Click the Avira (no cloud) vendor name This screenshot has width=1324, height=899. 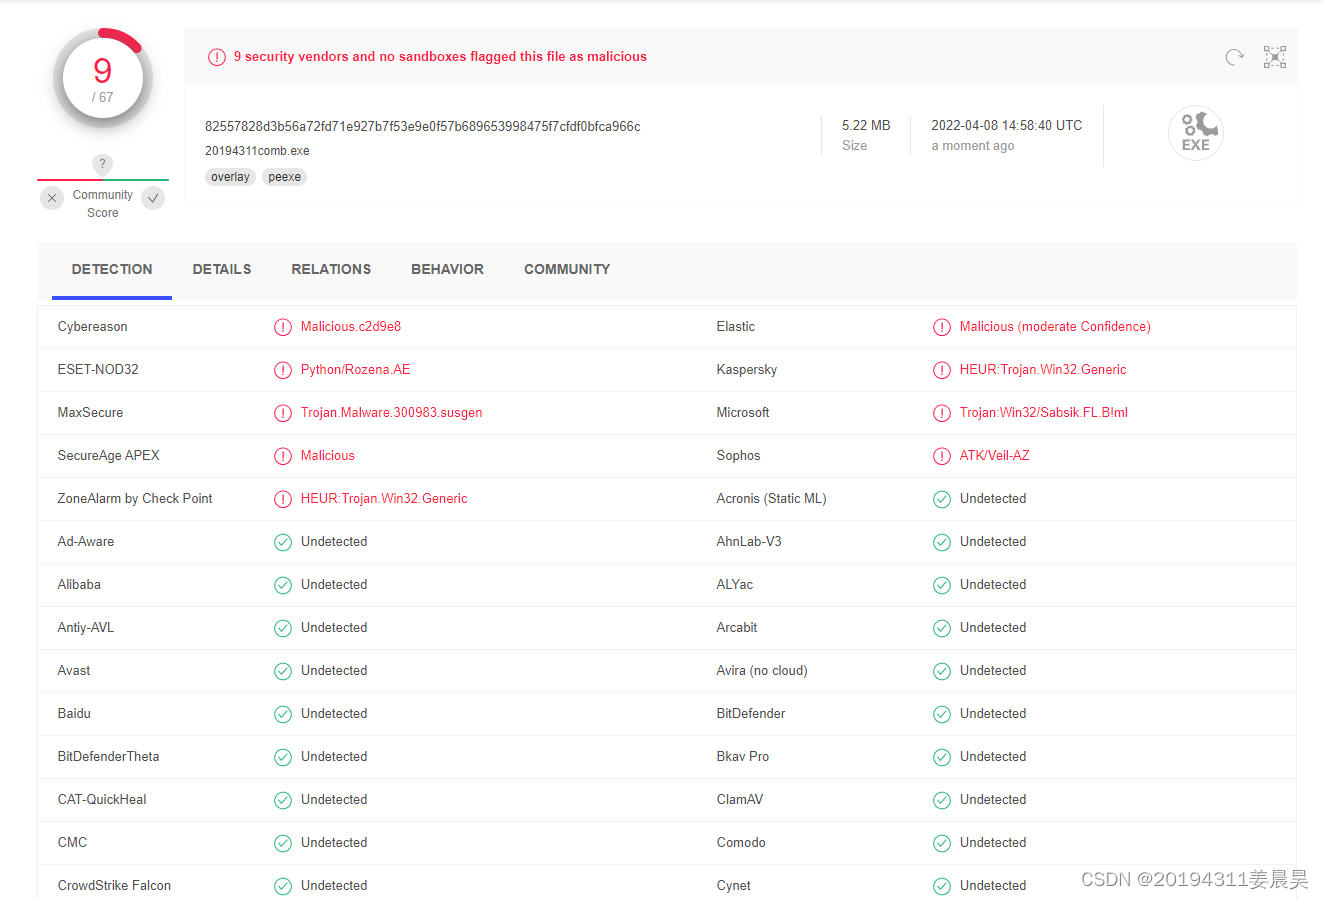[x=762, y=671]
